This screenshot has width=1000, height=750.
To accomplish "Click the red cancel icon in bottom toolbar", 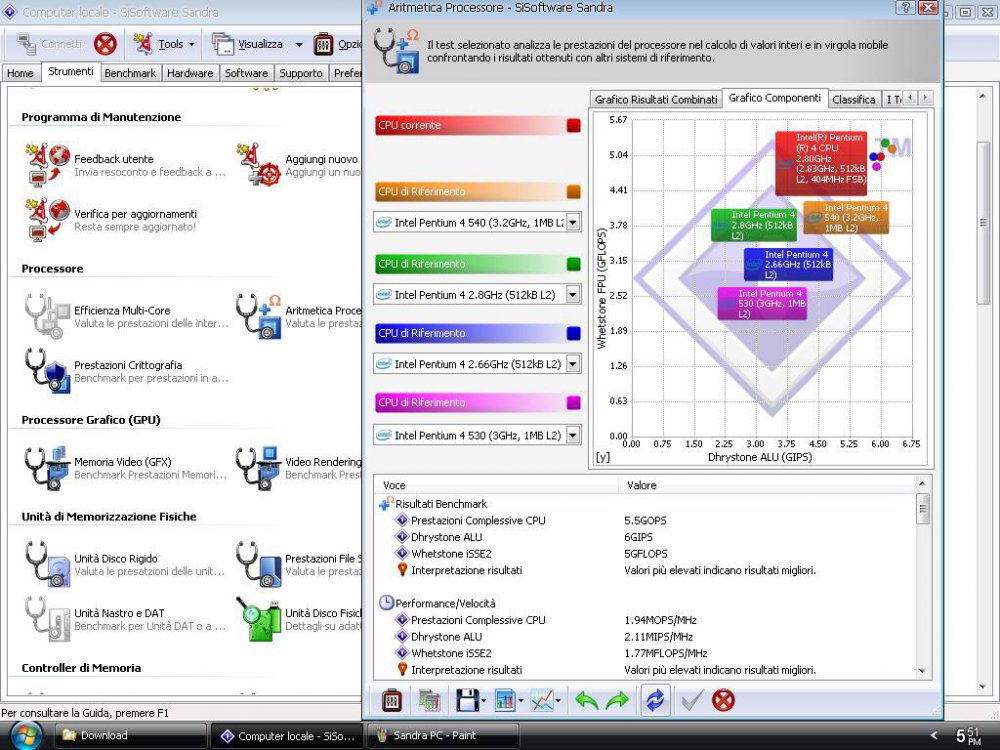I will click(723, 700).
